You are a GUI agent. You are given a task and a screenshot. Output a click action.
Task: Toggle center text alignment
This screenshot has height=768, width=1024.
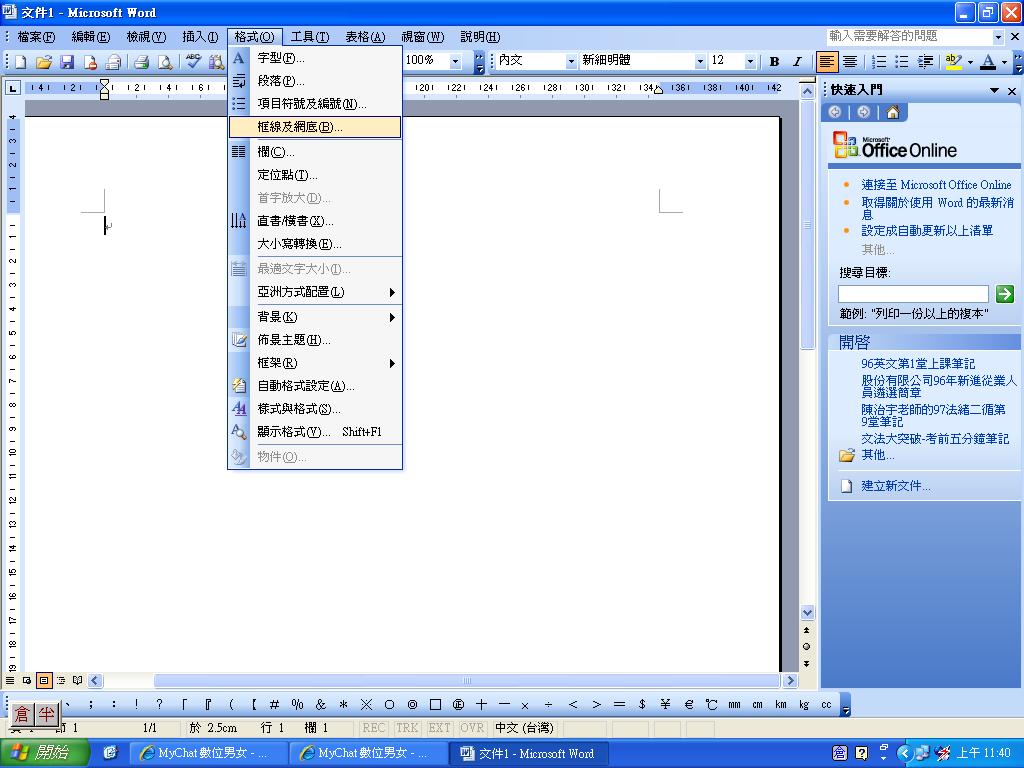tap(850, 61)
